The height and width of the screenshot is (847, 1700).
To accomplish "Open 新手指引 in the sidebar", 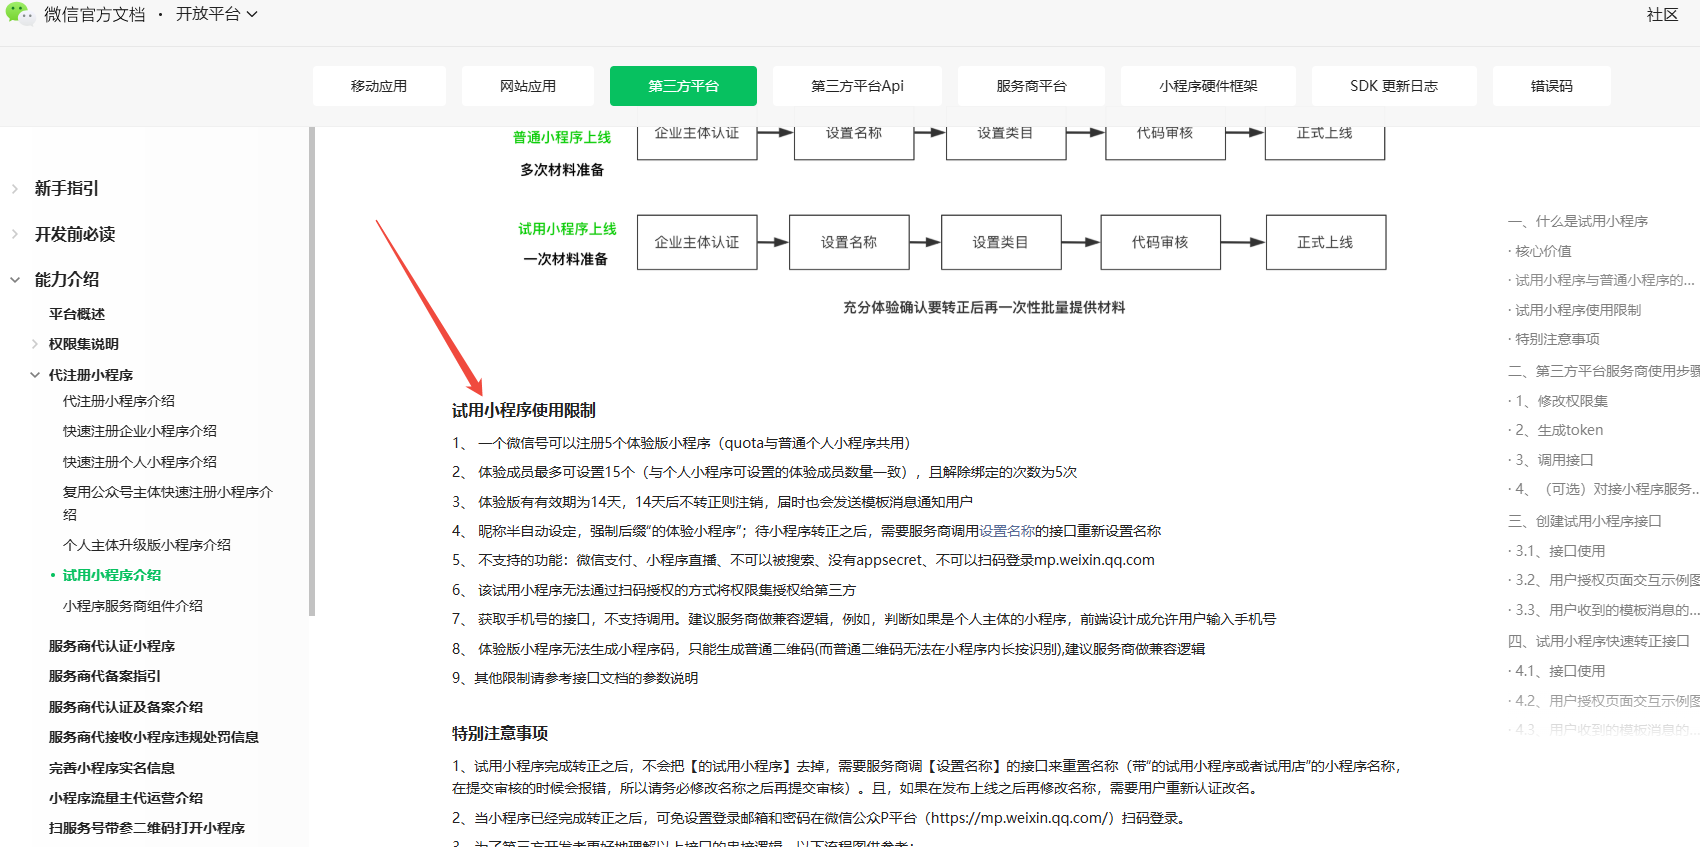I will tap(67, 188).
